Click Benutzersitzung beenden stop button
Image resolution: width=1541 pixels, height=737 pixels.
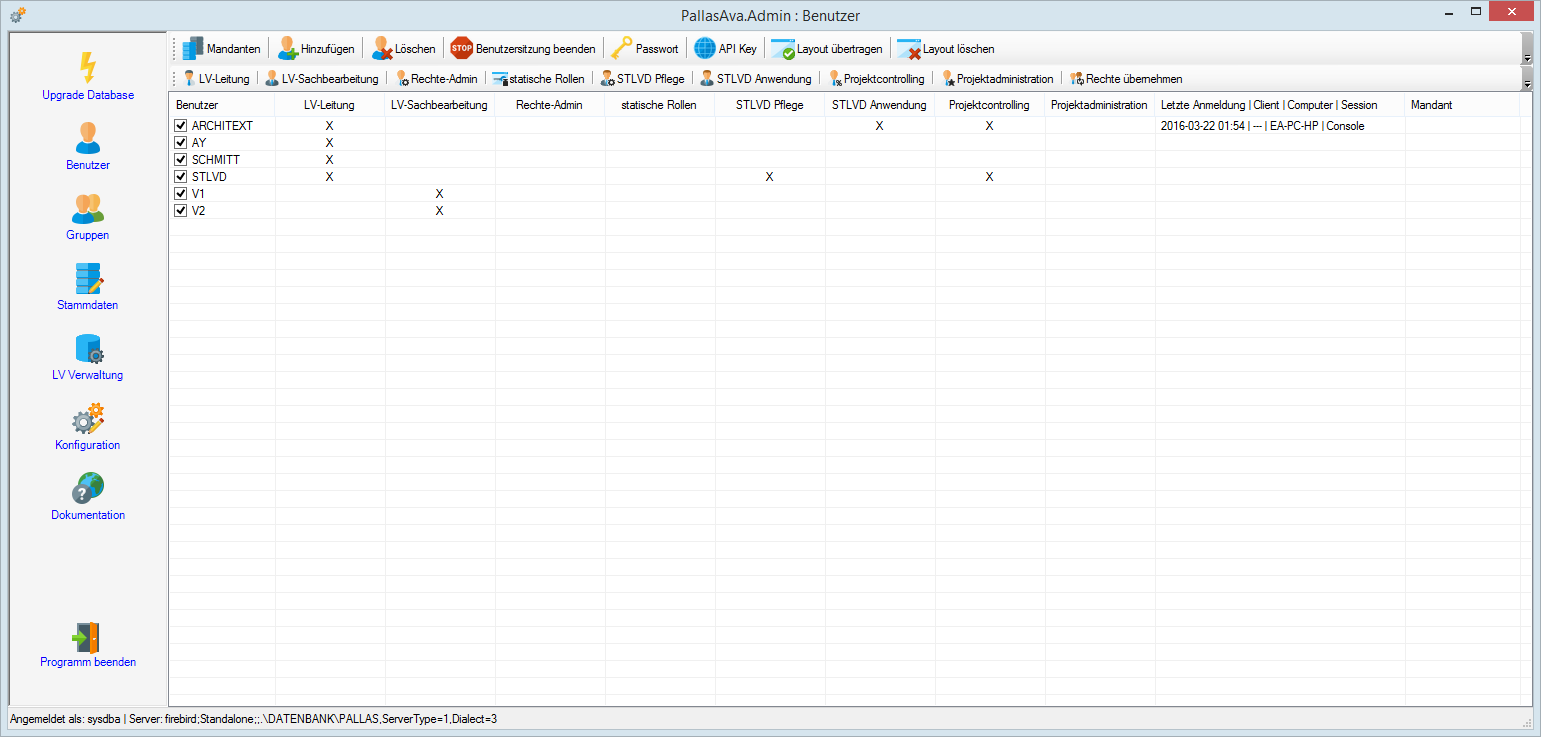tap(523, 48)
